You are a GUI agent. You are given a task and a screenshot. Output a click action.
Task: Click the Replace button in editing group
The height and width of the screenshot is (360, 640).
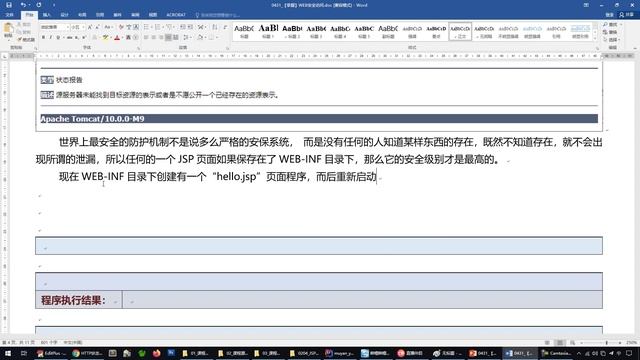pos(611,32)
